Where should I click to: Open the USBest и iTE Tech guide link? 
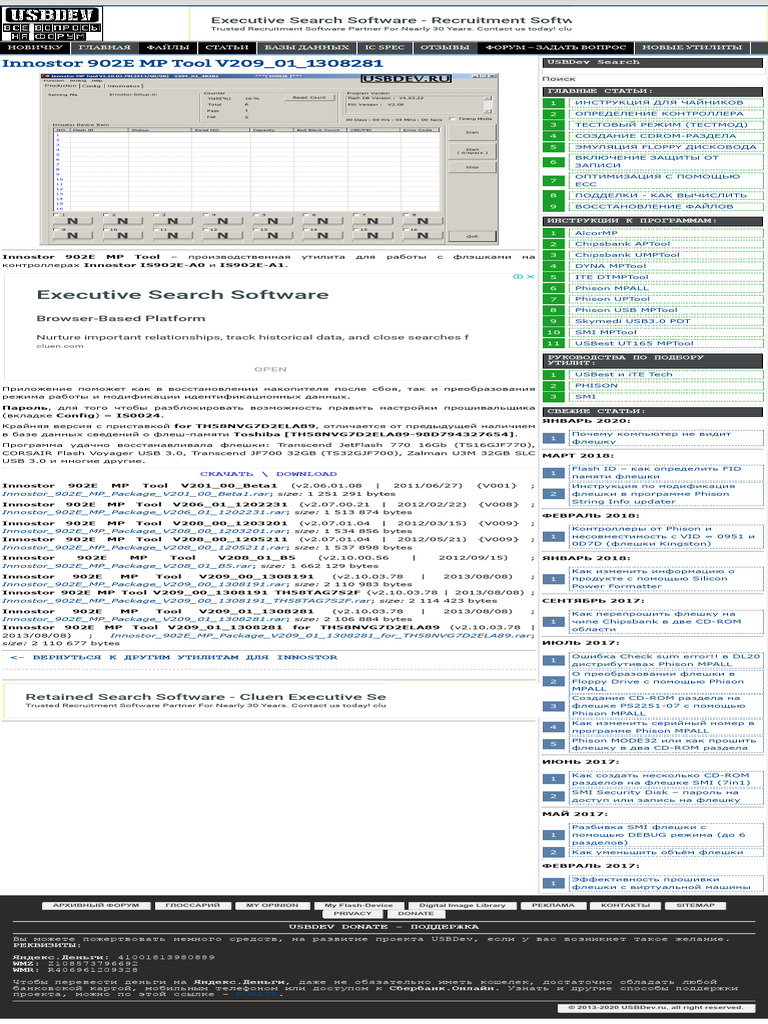[x=623, y=375]
